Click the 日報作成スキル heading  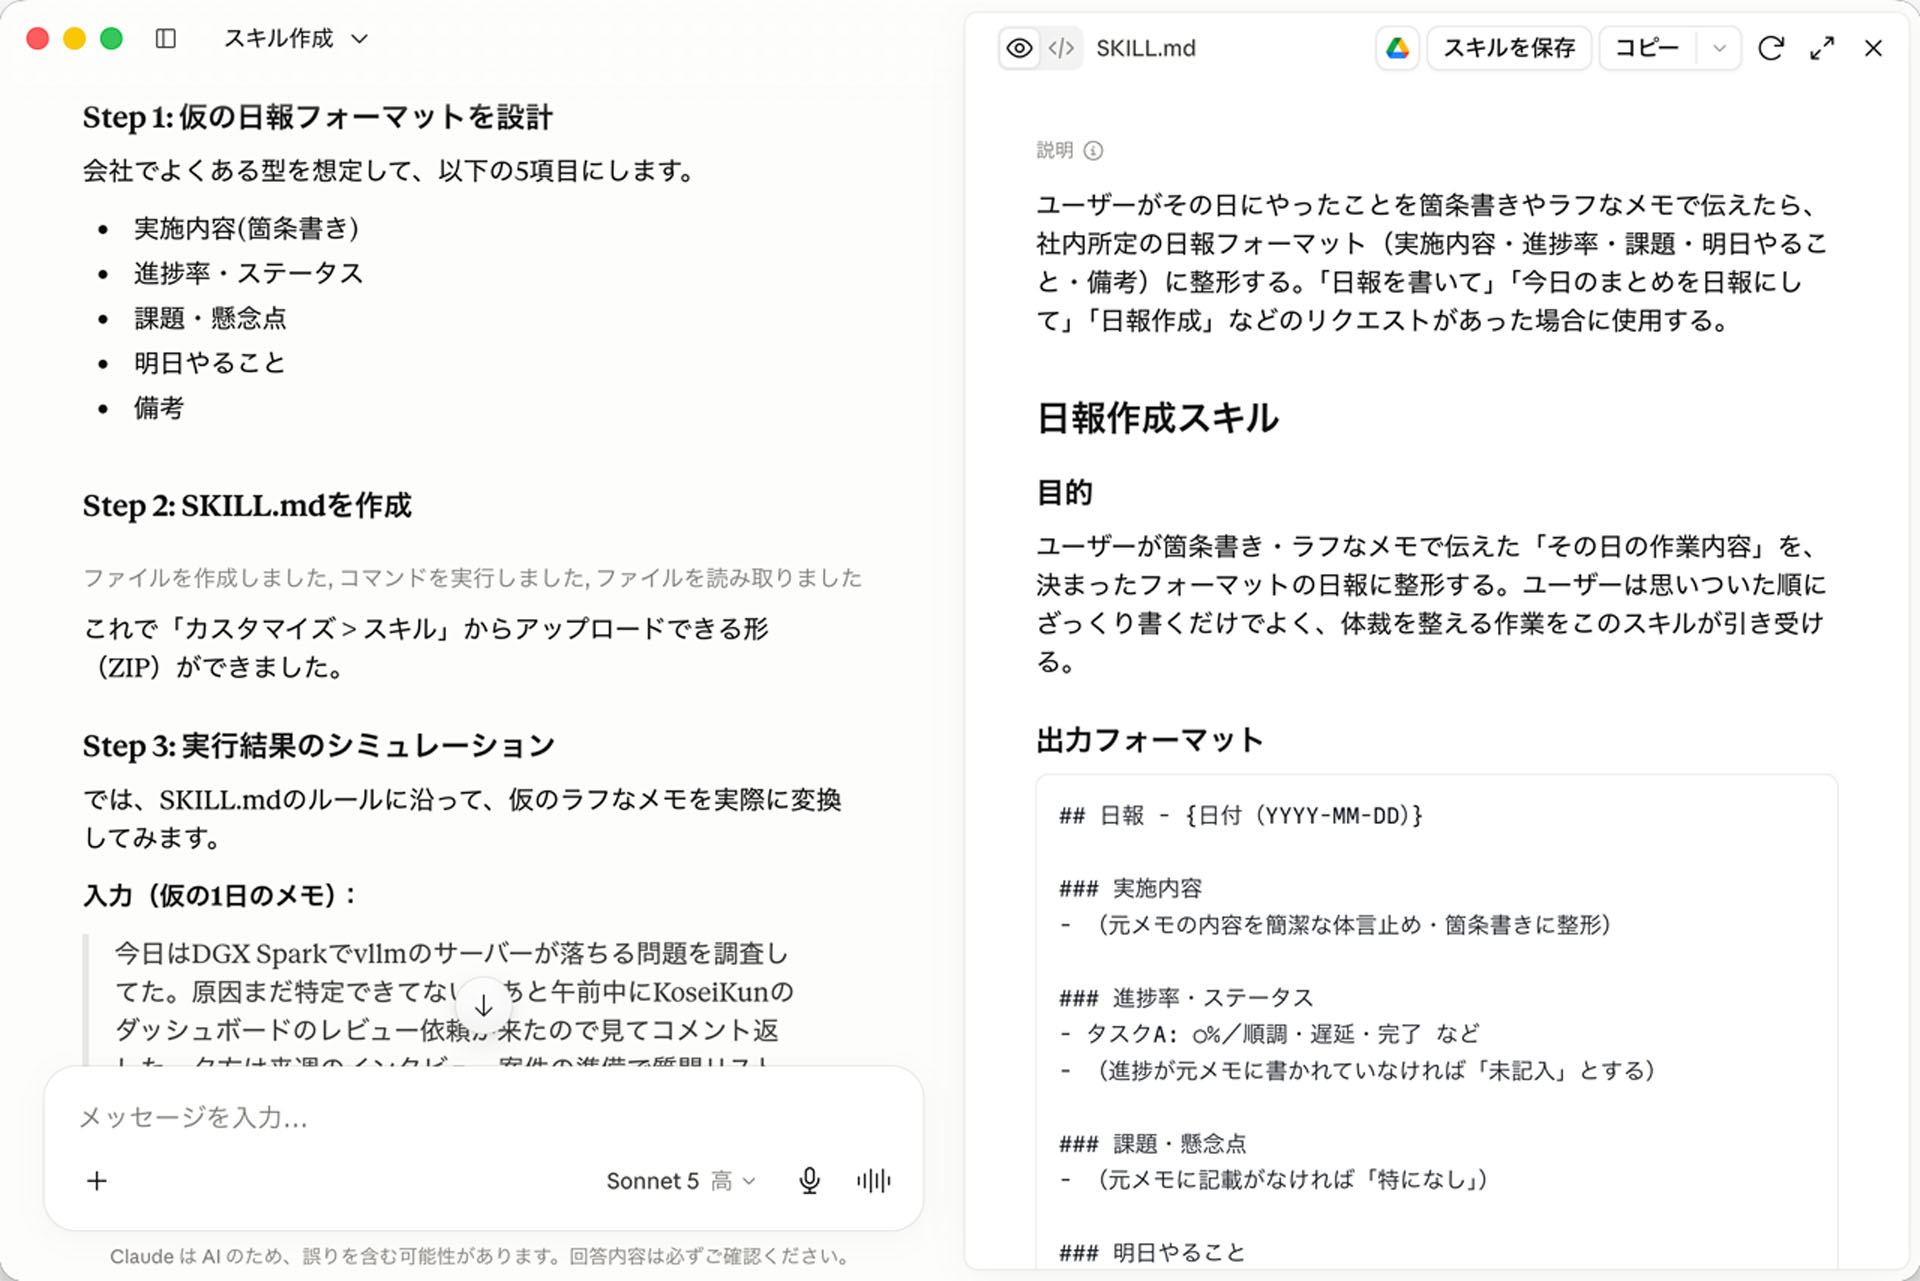[x=1157, y=418]
